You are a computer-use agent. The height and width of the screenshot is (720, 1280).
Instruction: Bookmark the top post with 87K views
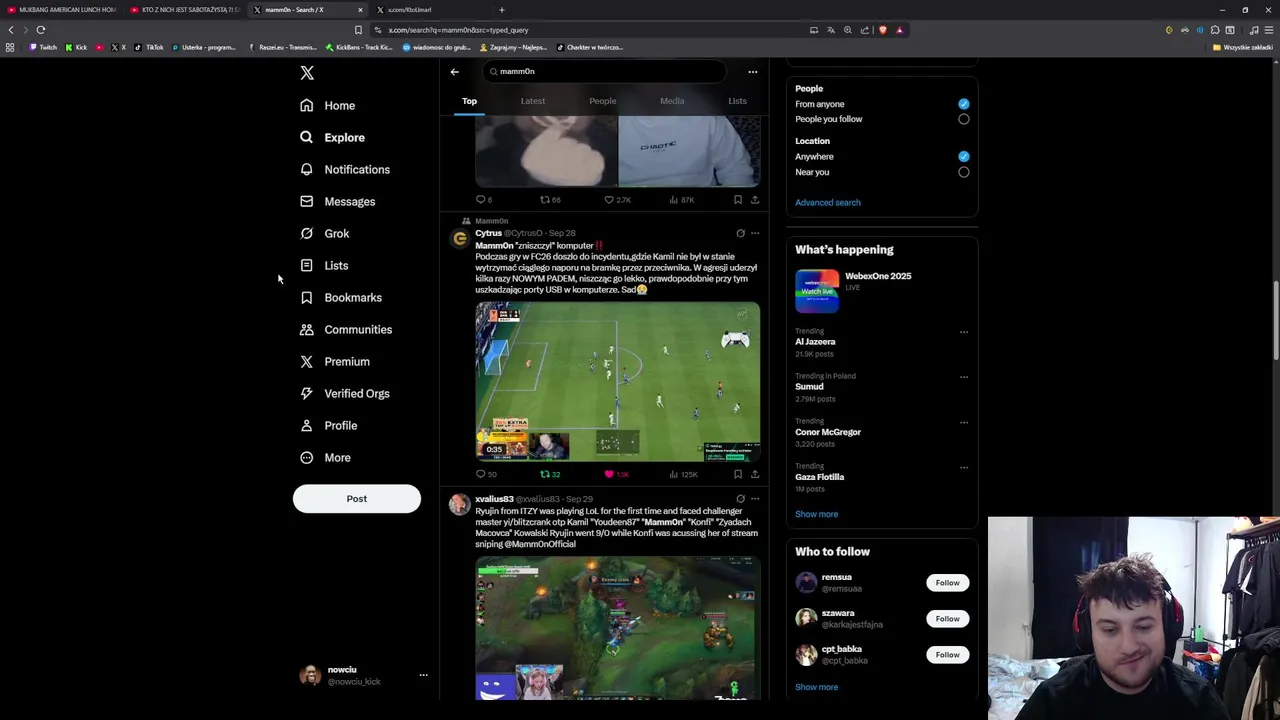738,200
